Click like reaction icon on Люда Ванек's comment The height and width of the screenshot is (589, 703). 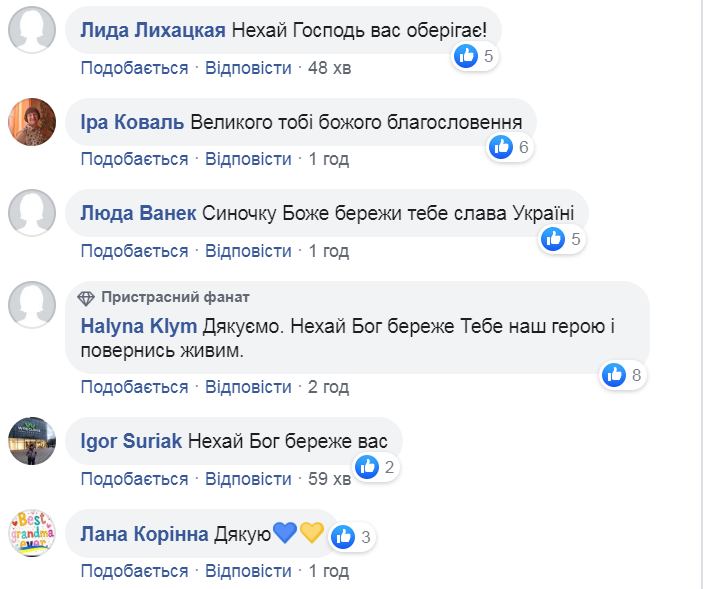(x=553, y=239)
